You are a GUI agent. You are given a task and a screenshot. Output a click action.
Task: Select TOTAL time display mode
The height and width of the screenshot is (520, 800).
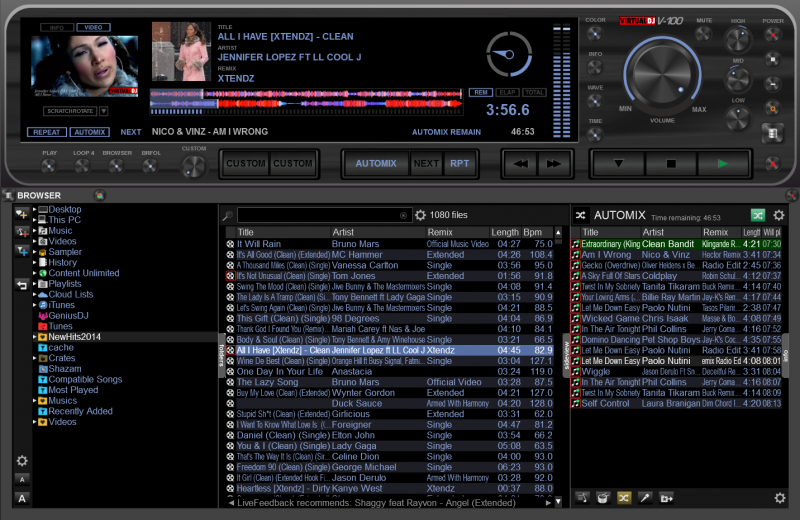534,92
